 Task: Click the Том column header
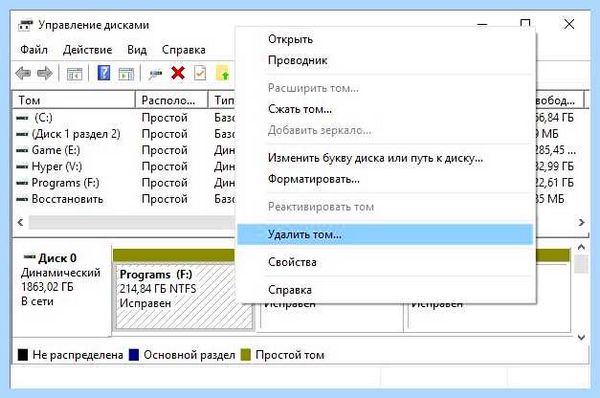(x=74, y=100)
